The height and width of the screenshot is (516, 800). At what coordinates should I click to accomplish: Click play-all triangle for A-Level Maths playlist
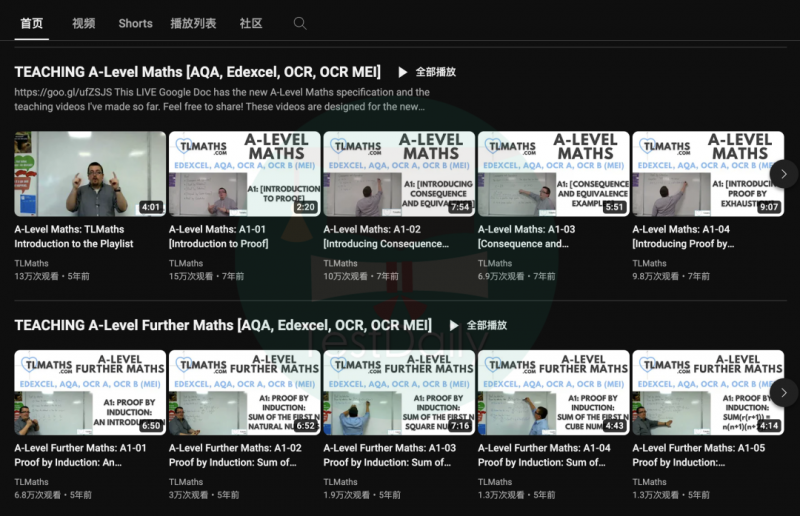pos(403,72)
